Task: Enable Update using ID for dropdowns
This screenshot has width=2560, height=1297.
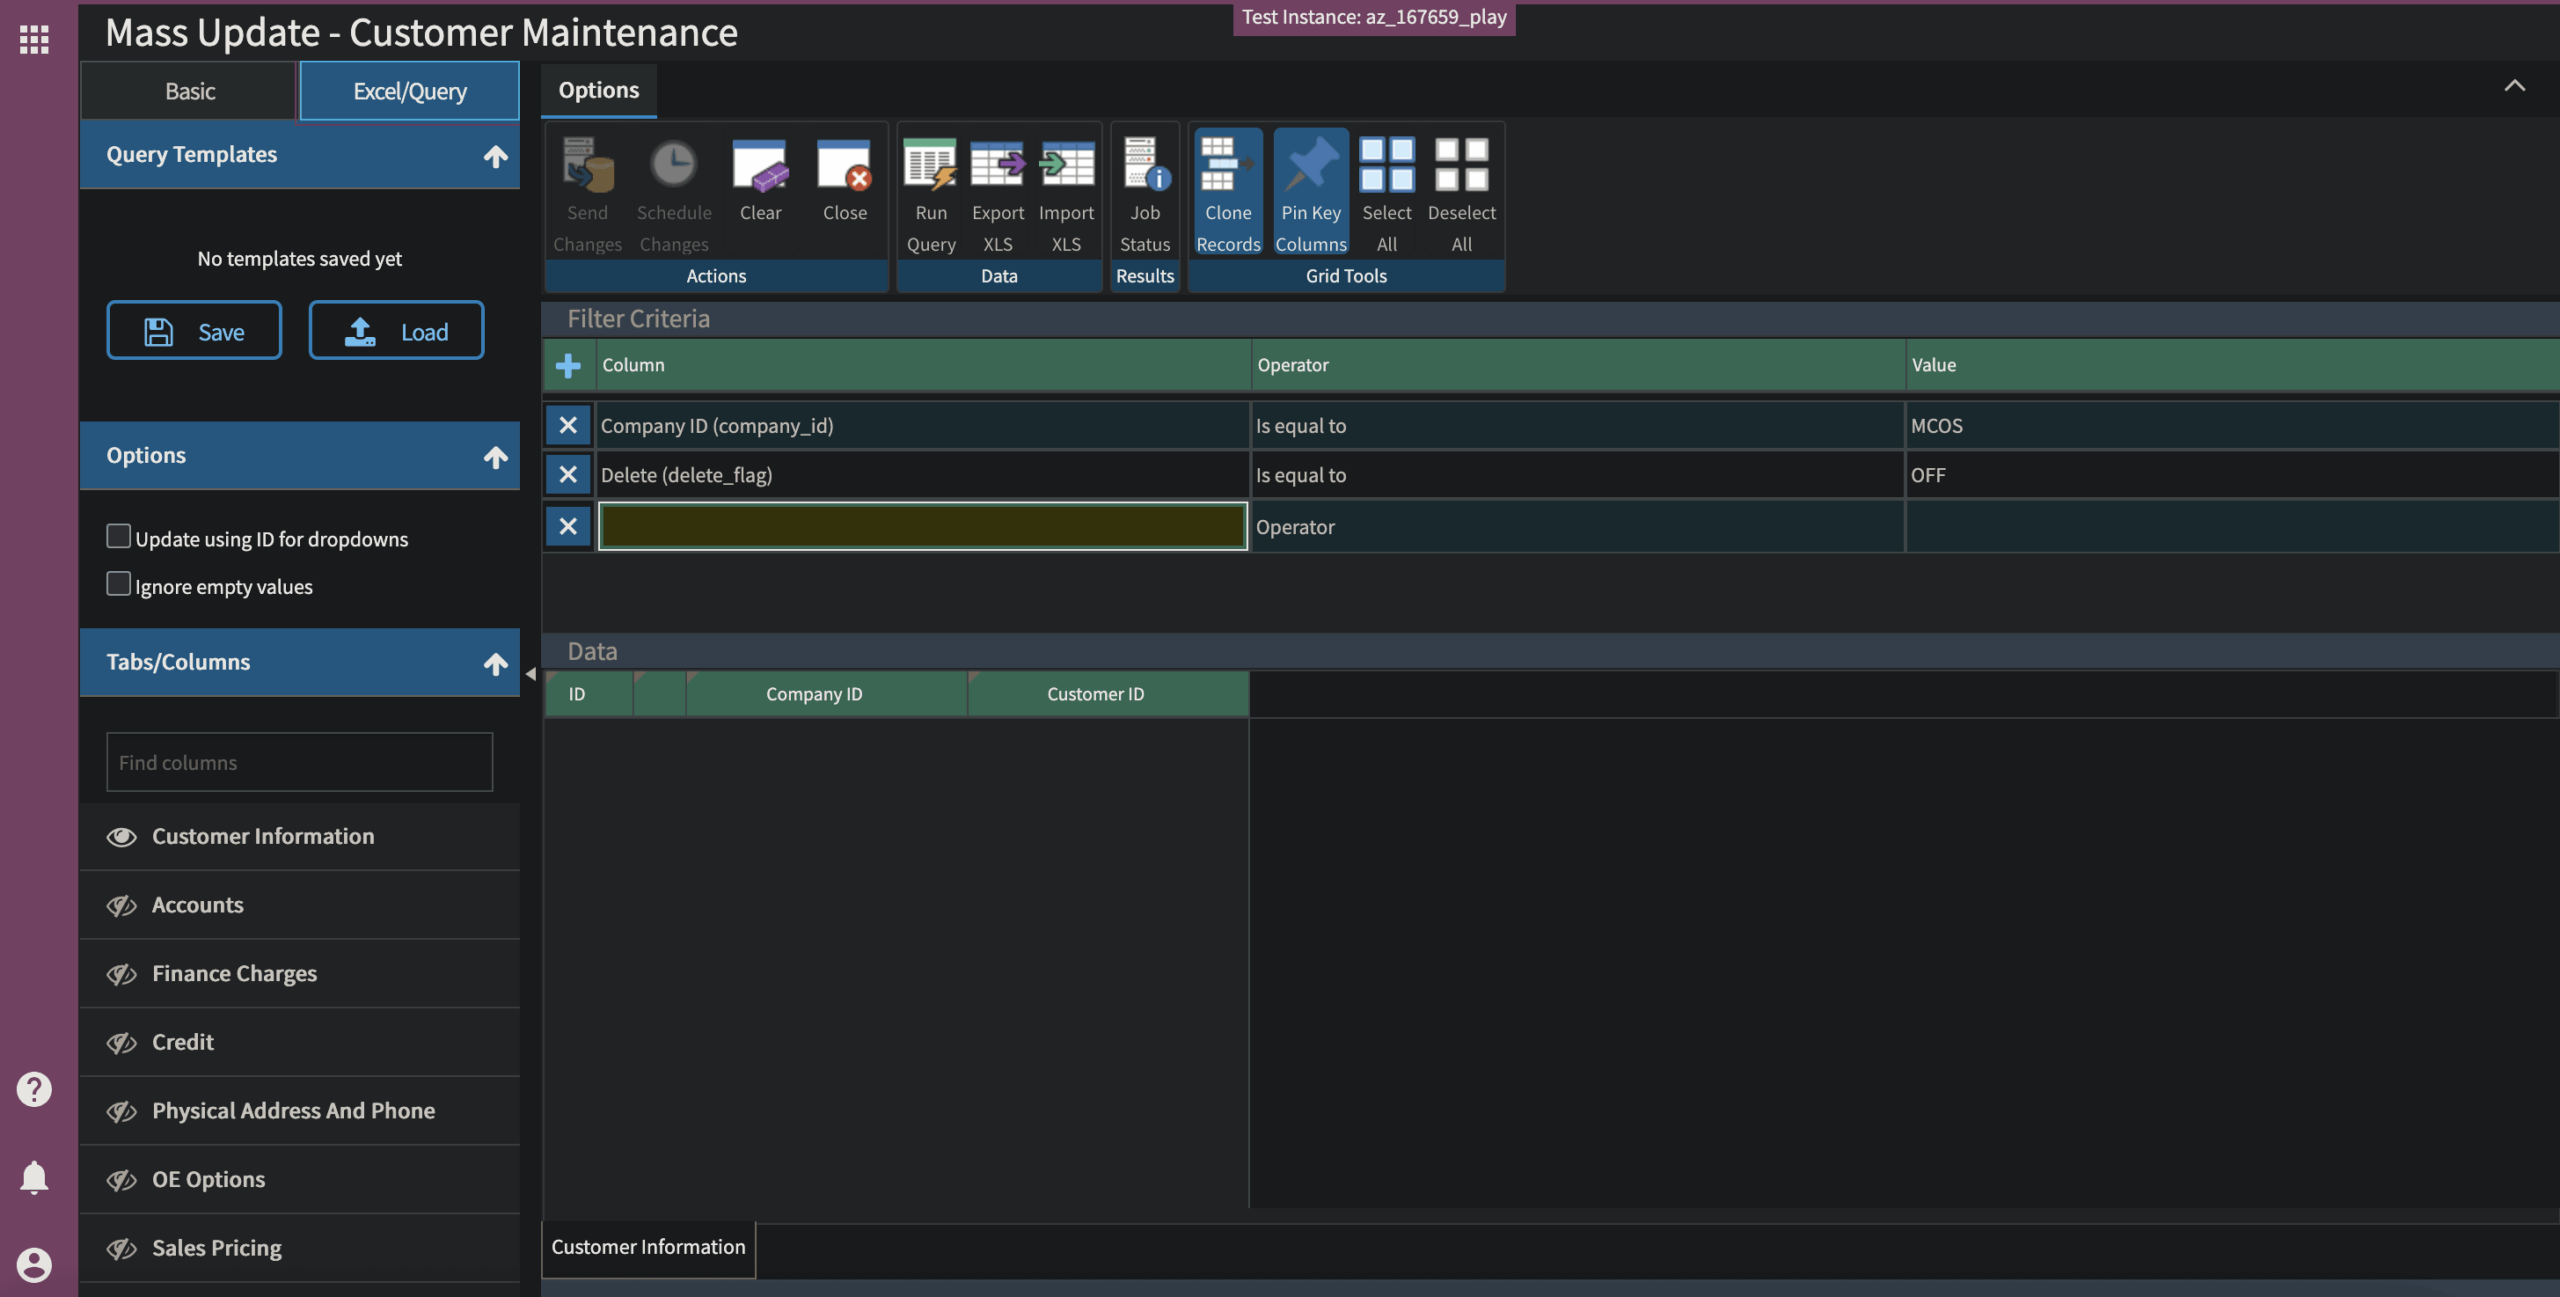Action: (x=119, y=537)
